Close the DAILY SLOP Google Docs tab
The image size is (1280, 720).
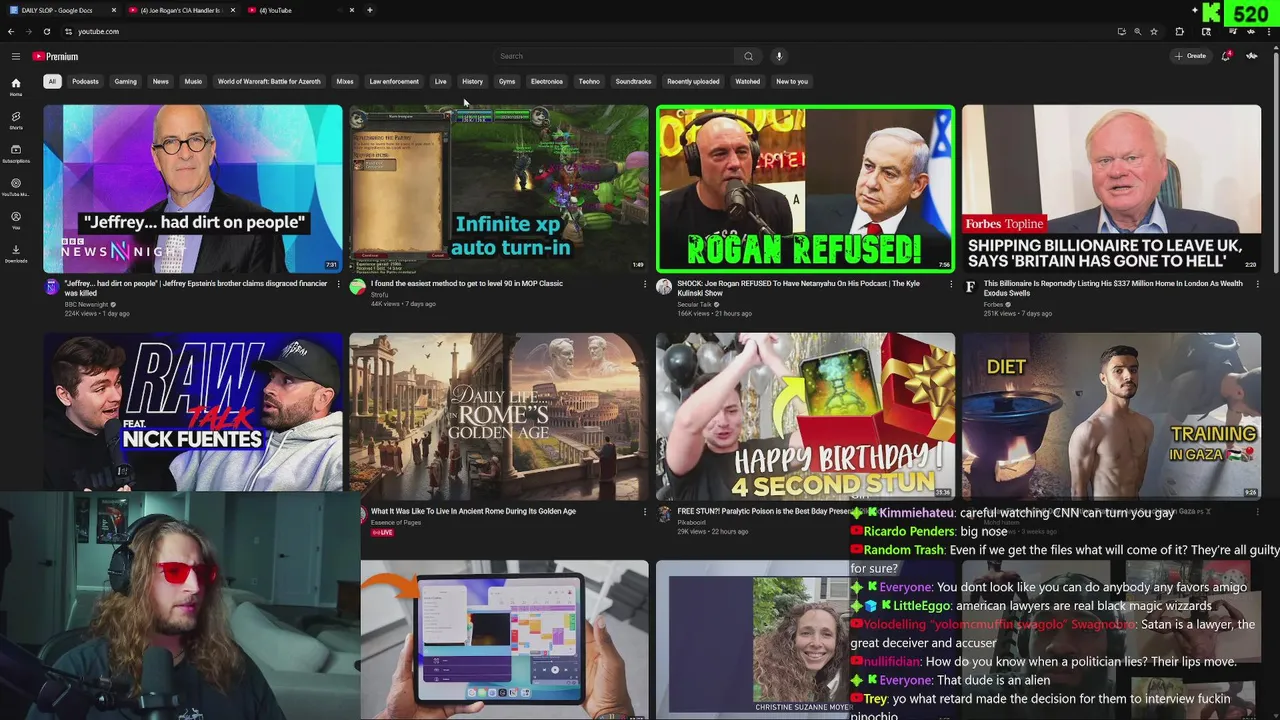point(113,10)
